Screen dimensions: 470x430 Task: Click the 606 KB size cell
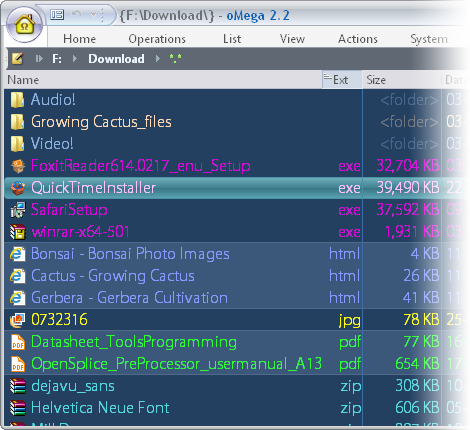tap(417, 408)
